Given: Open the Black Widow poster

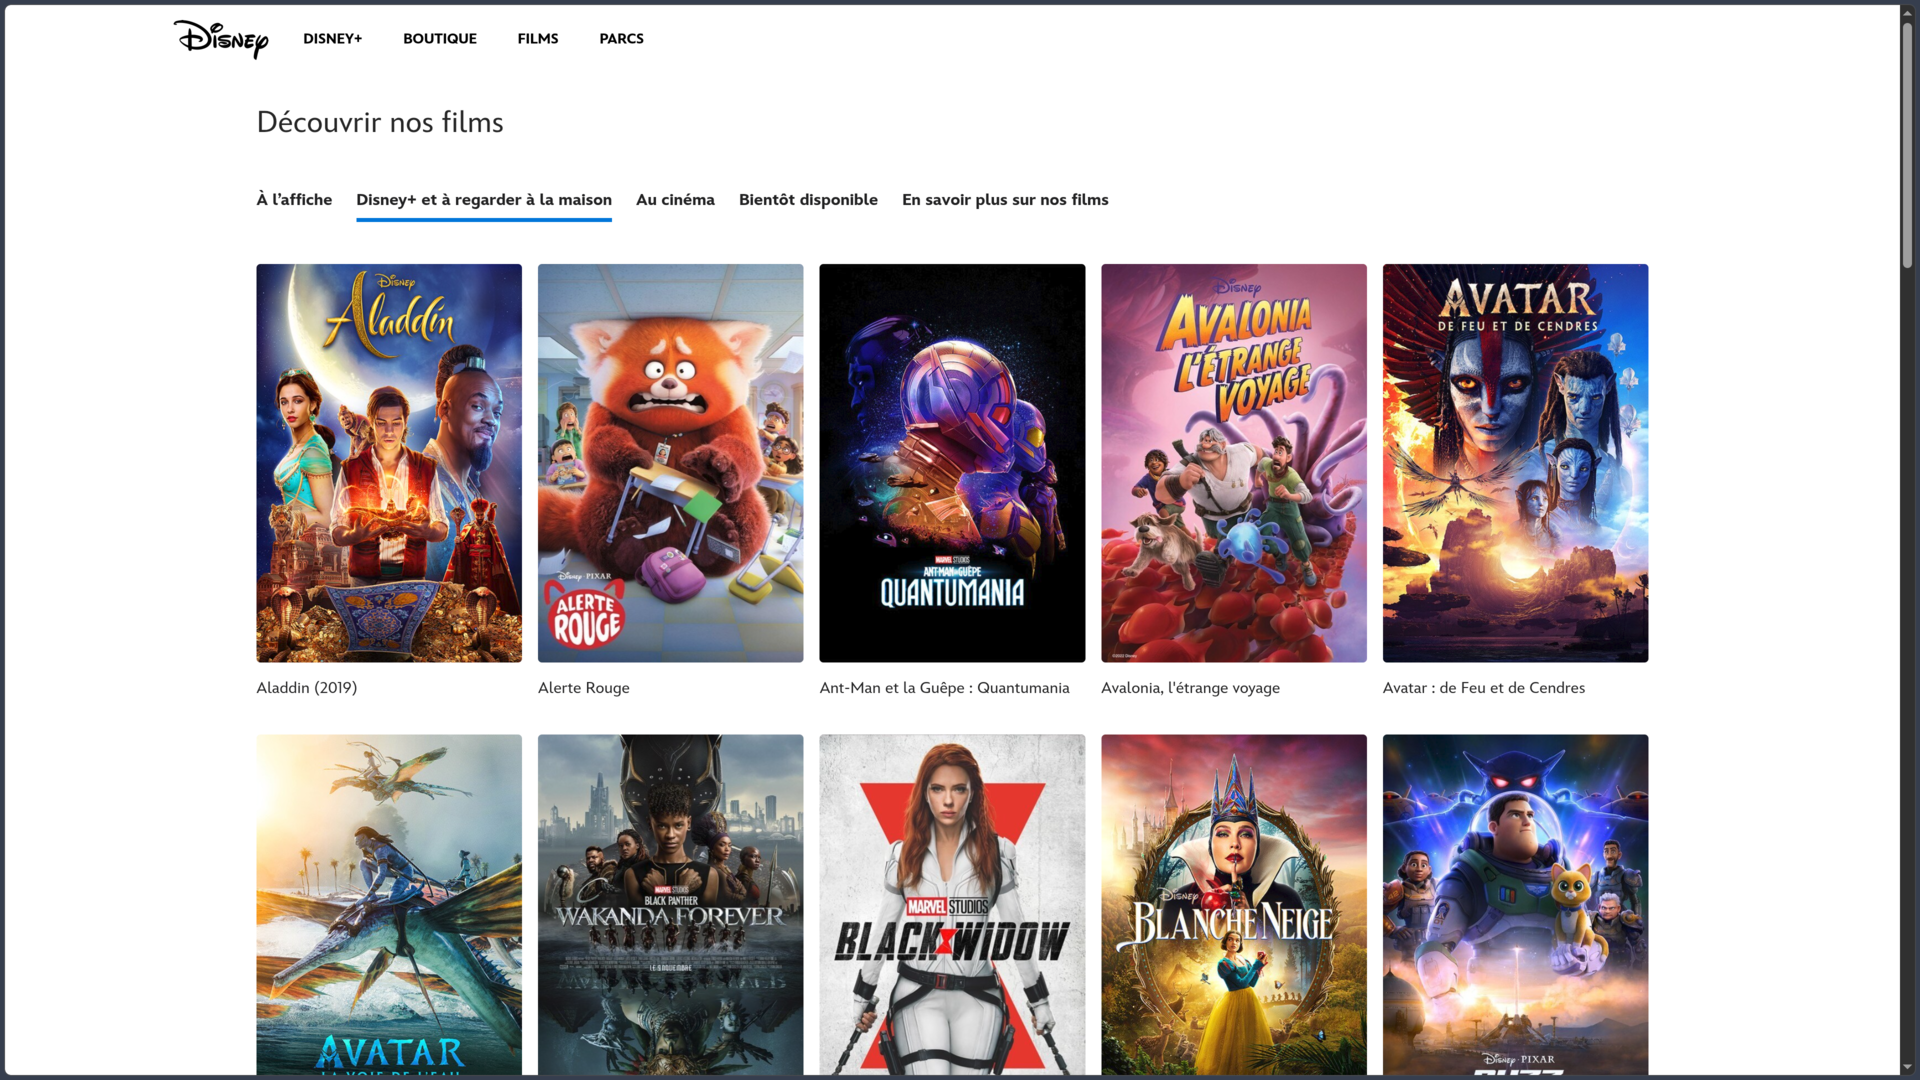Looking at the screenshot, I should [x=952, y=905].
